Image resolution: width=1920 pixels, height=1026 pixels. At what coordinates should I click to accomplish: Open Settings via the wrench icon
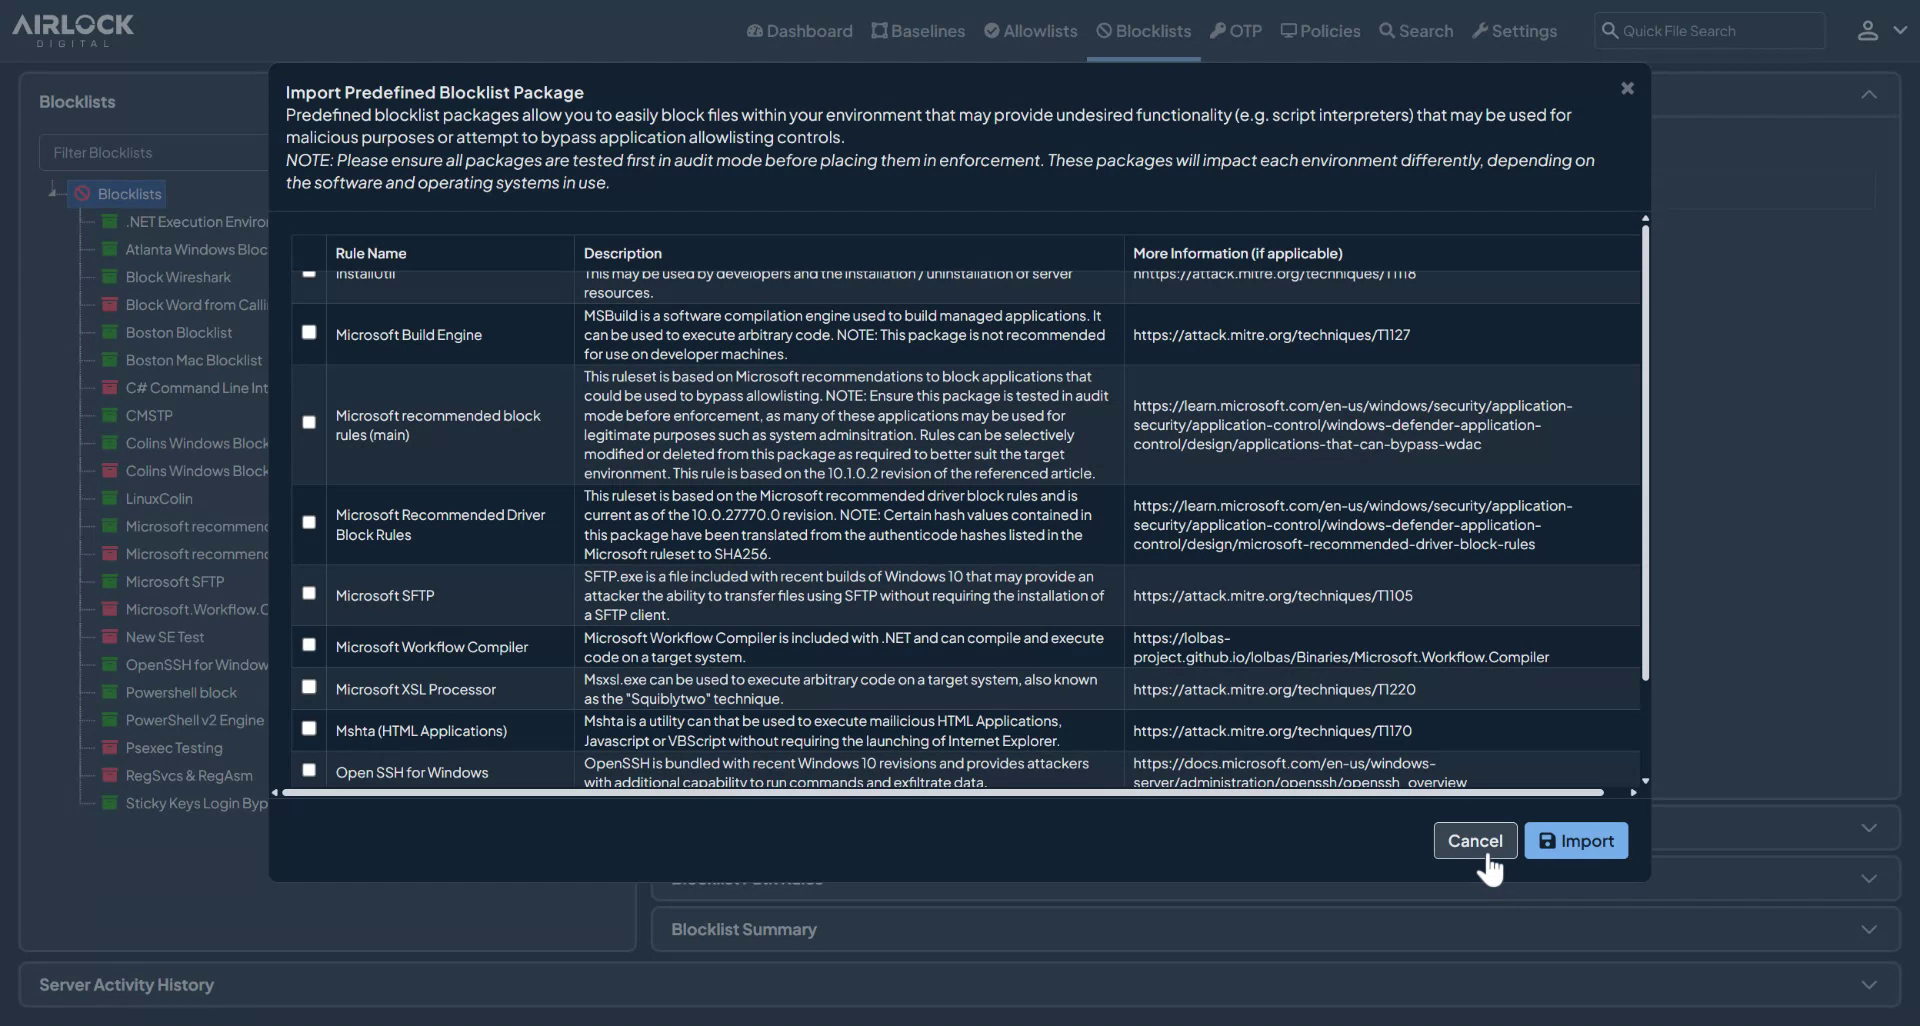click(x=1479, y=31)
